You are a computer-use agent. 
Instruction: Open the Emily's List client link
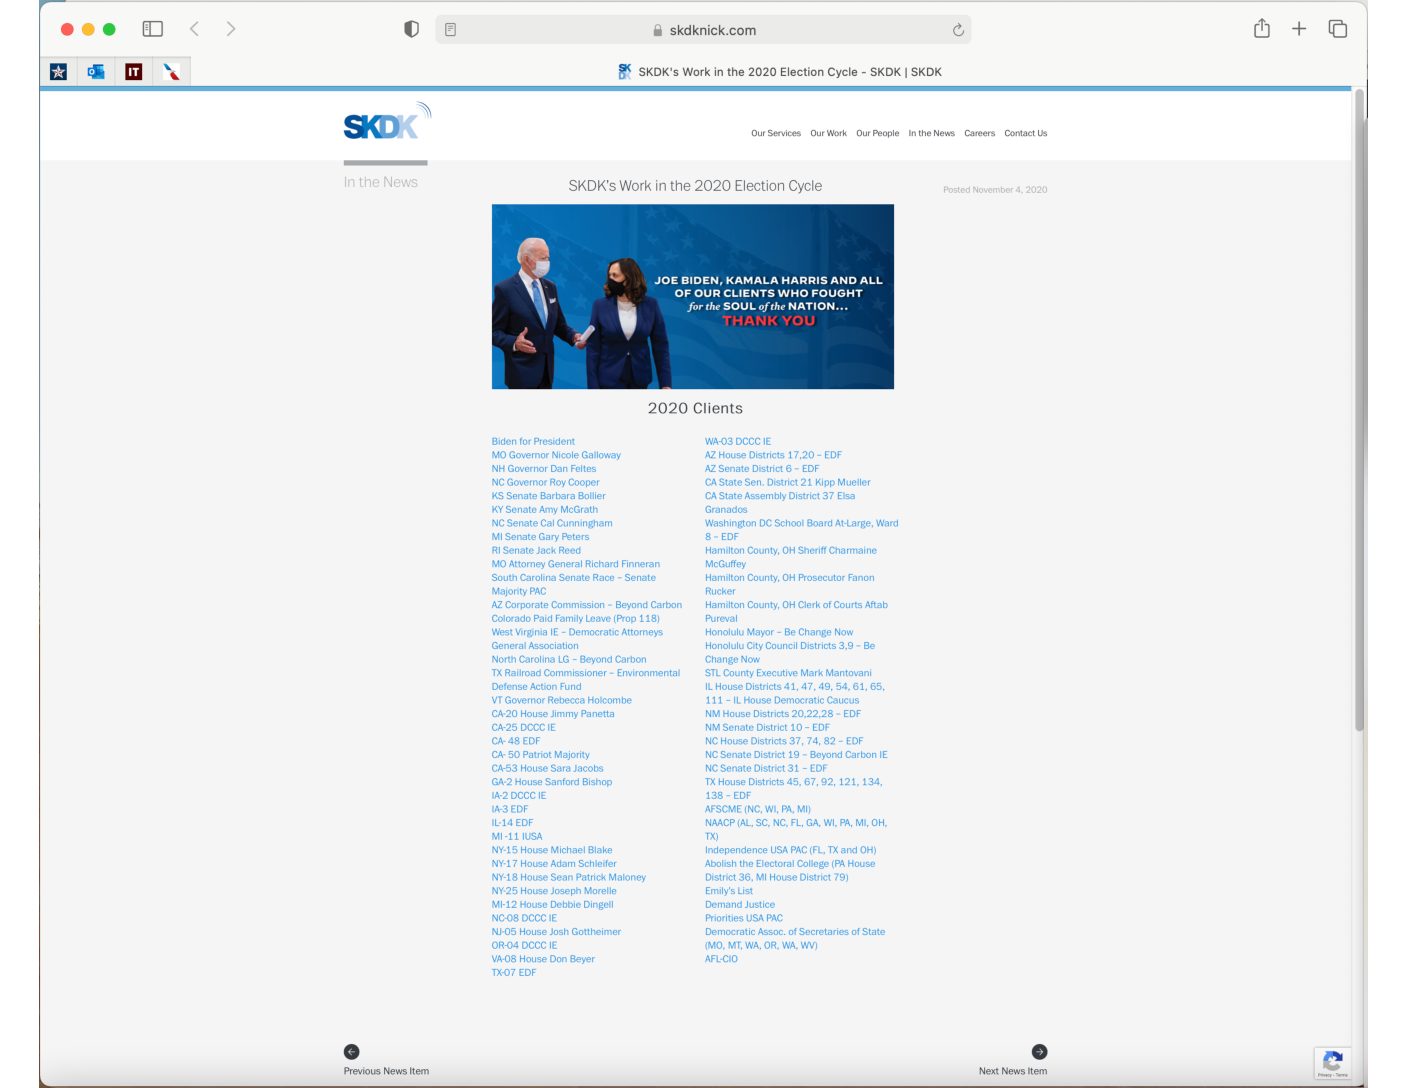728,891
